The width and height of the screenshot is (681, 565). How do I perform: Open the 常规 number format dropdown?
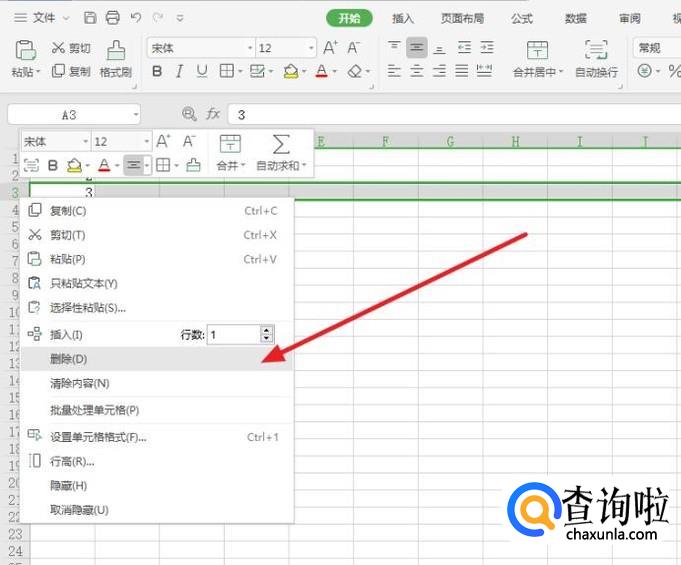click(657, 48)
